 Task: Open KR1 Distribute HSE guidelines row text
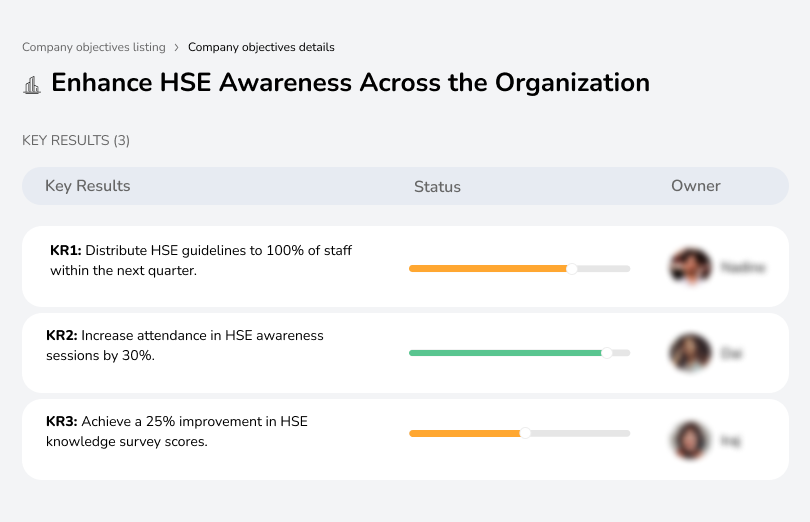pos(201,260)
